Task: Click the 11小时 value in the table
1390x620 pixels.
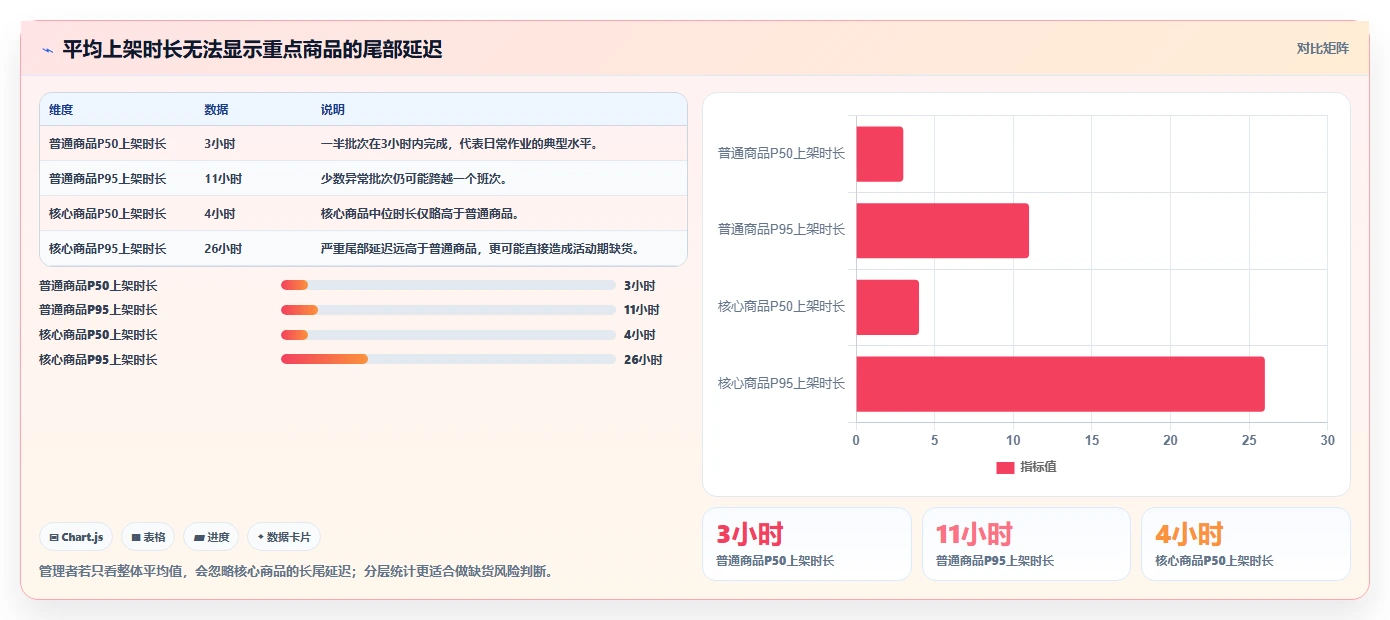Action: tap(223, 179)
